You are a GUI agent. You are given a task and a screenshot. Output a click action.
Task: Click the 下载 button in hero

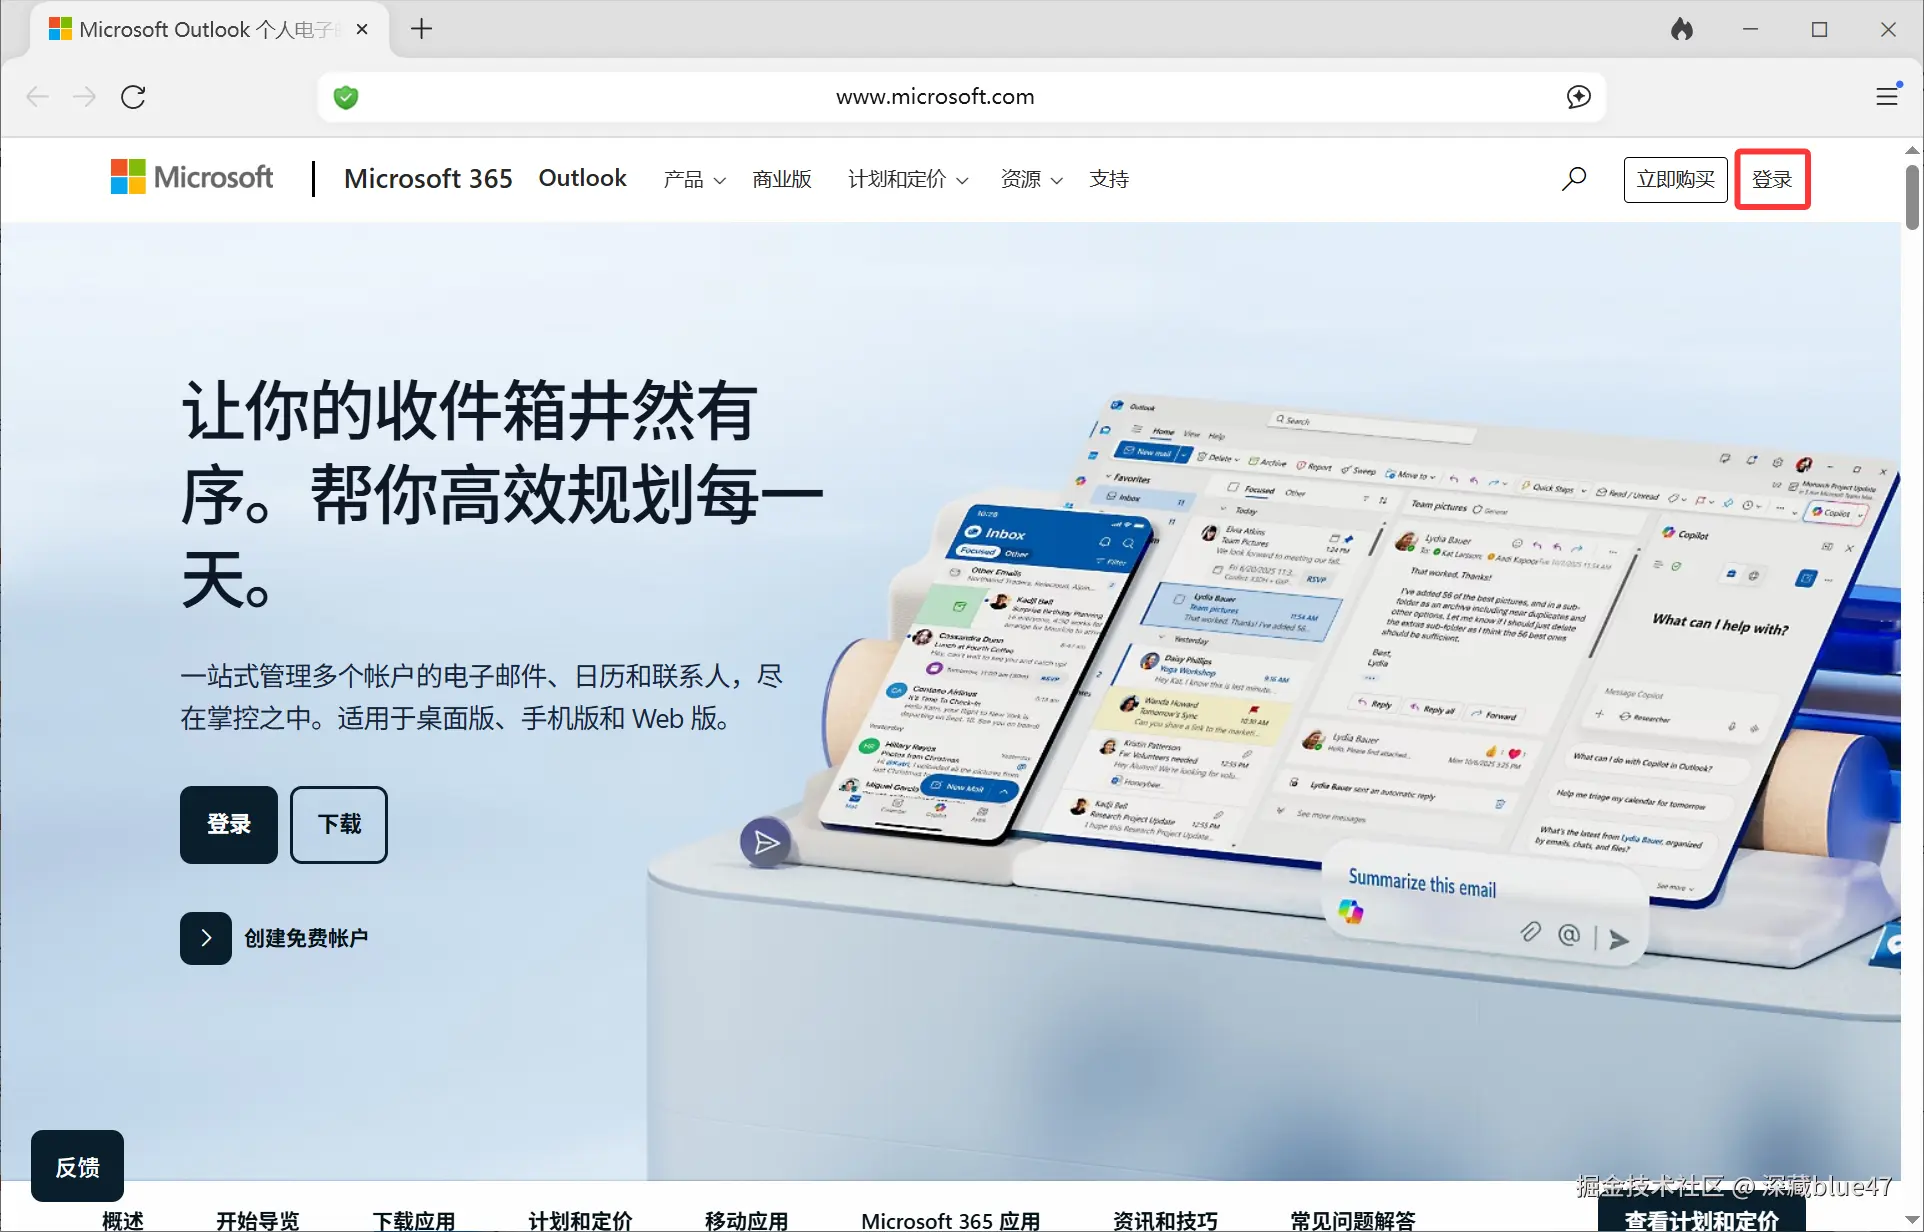339,824
